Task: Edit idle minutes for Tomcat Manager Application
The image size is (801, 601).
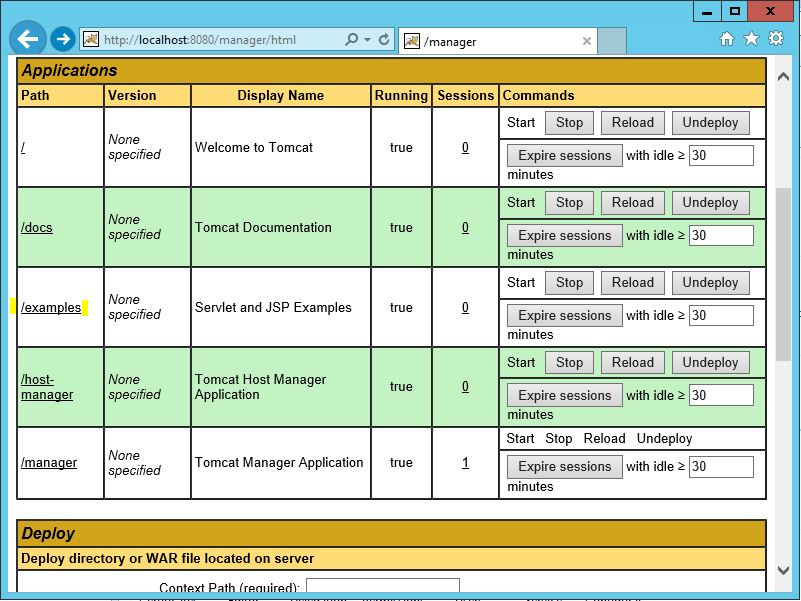Action: (x=721, y=467)
